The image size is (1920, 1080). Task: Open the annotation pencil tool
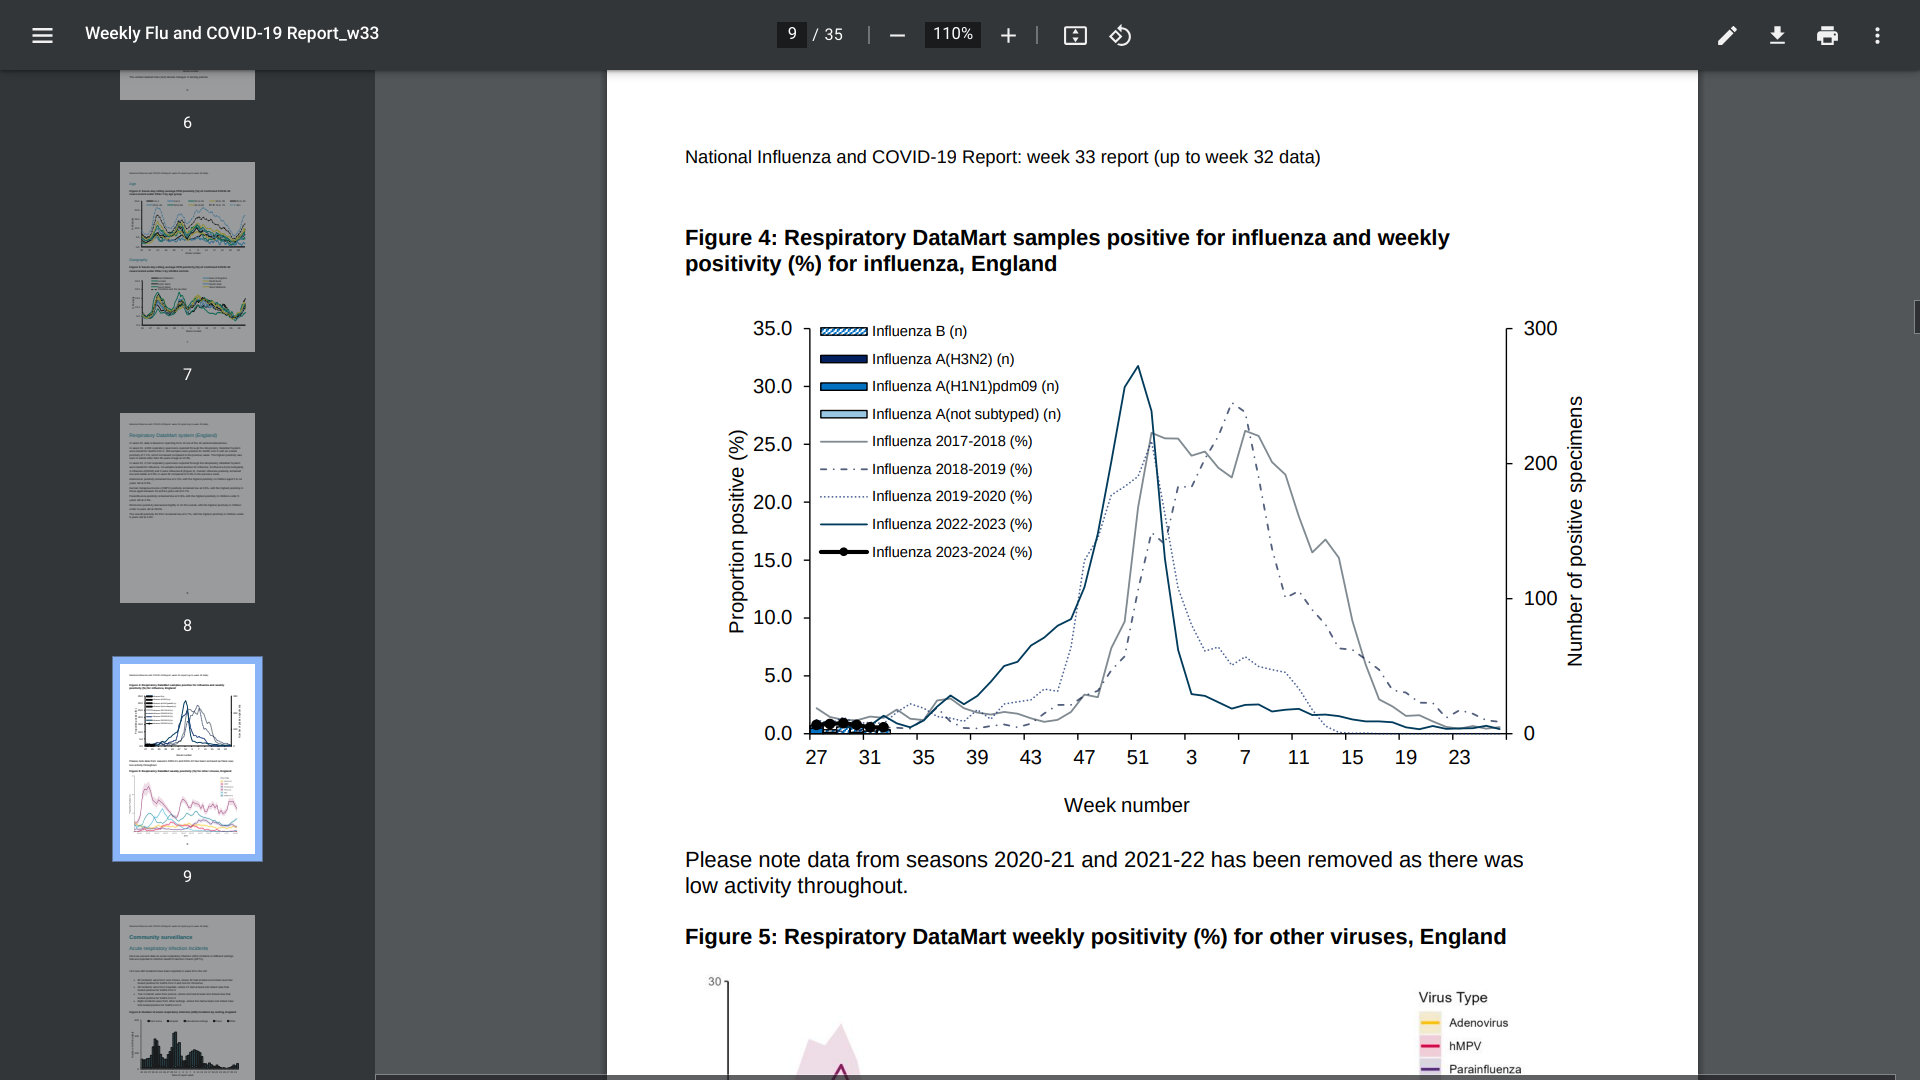(1727, 35)
